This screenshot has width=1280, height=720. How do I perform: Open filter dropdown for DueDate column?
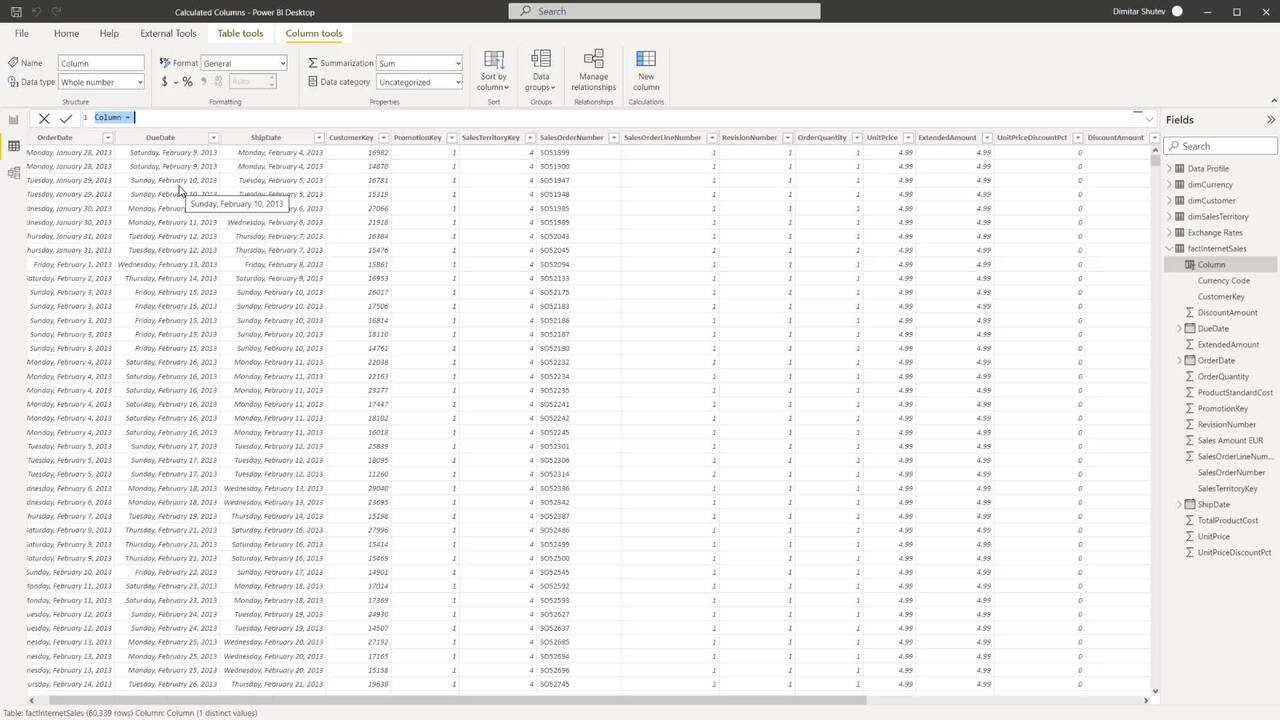click(213, 137)
